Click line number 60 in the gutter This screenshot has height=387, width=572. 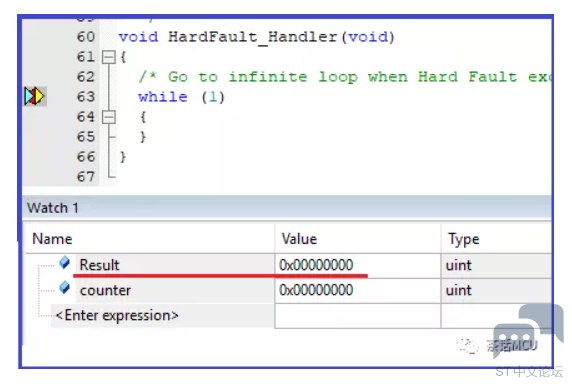[86, 37]
